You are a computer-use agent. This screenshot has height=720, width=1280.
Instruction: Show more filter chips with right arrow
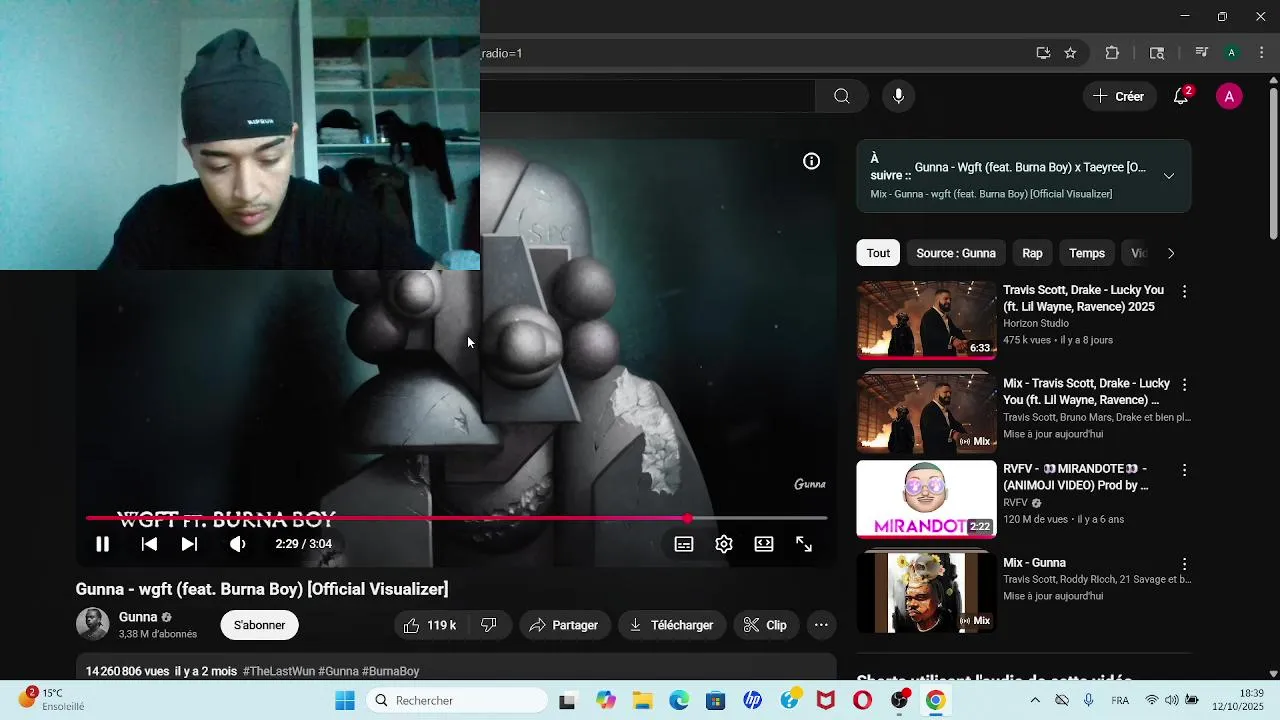[1171, 253]
